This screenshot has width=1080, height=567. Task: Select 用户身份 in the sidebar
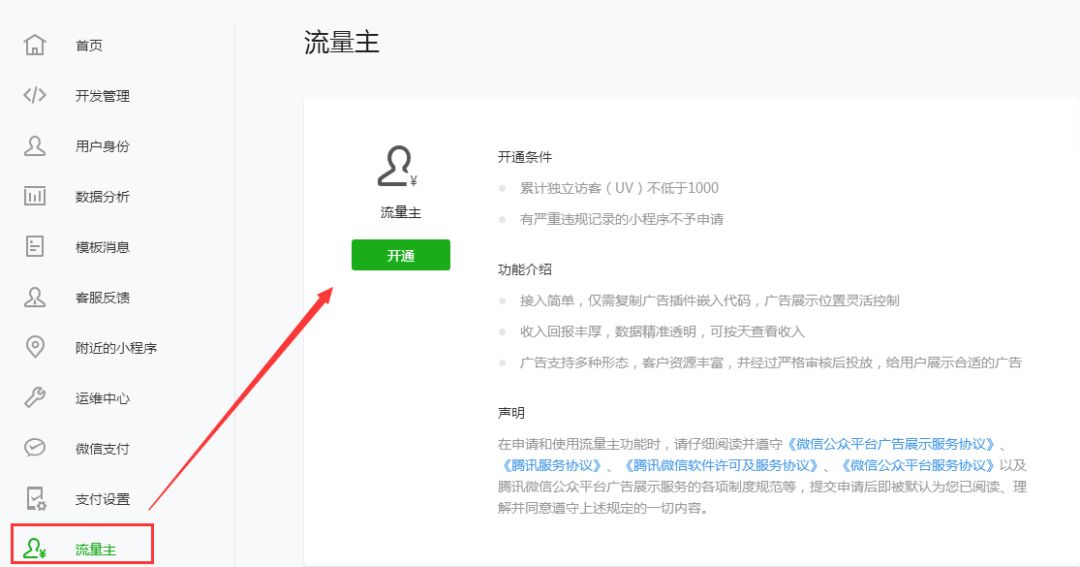[x=103, y=146]
